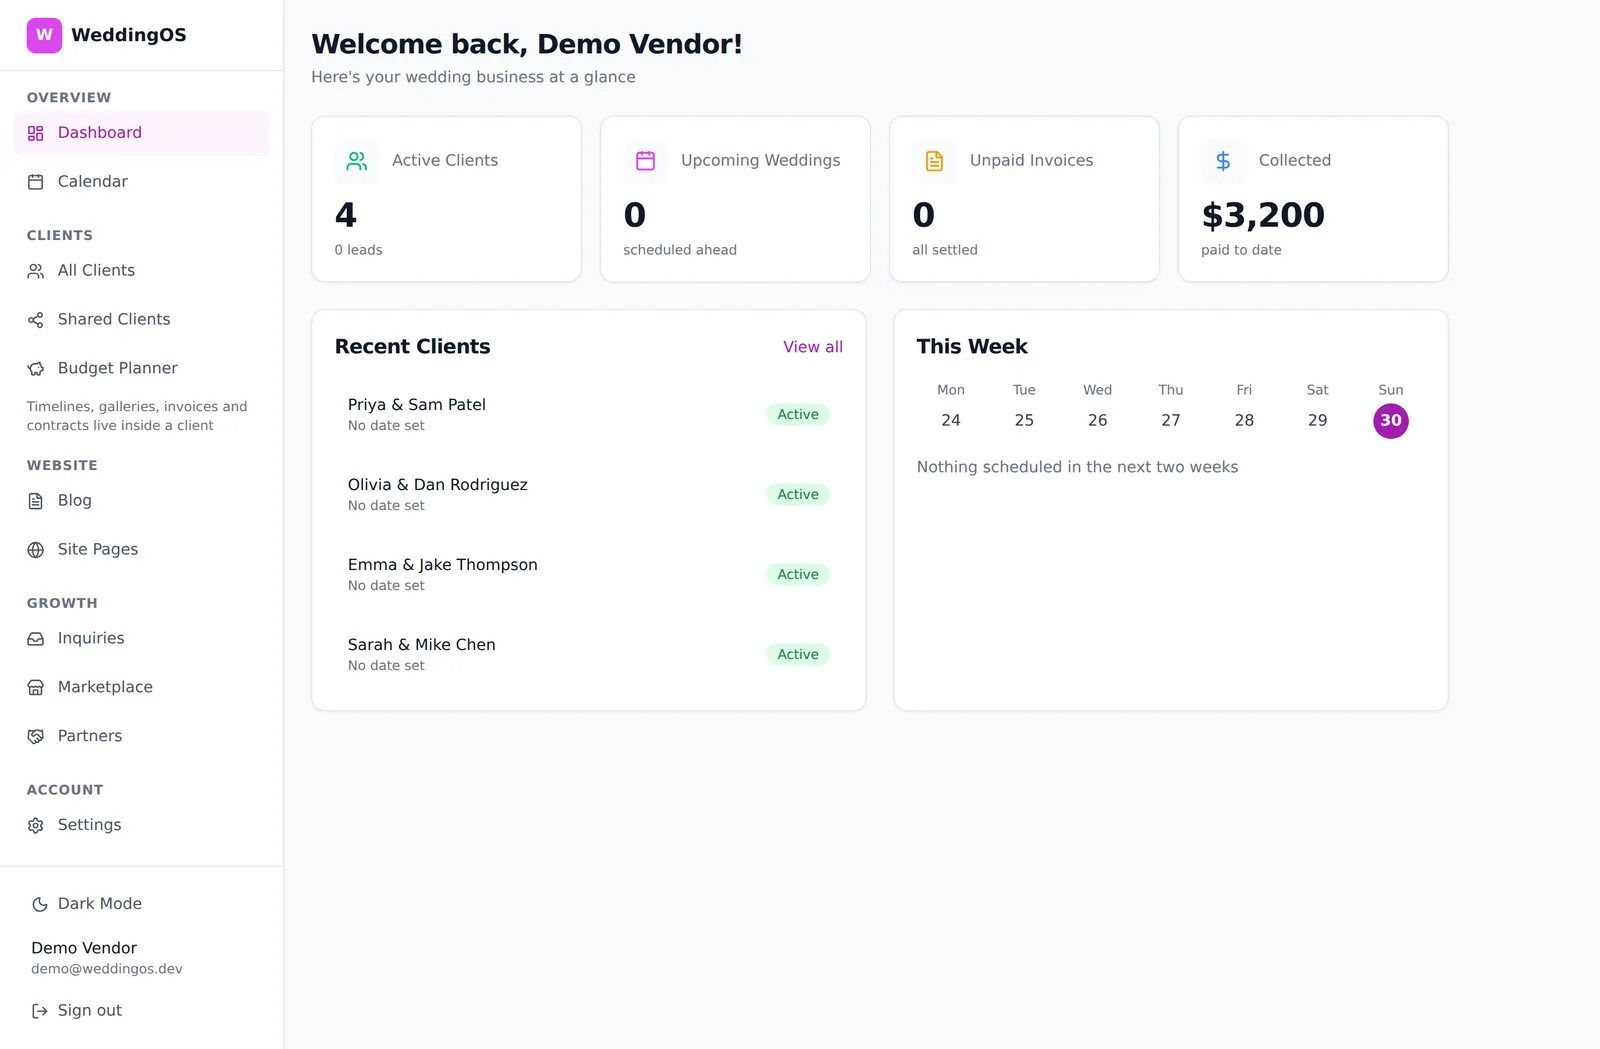Select Tuesday 25 in This Week
This screenshot has width=1600, height=1049.
[1024, 421]
